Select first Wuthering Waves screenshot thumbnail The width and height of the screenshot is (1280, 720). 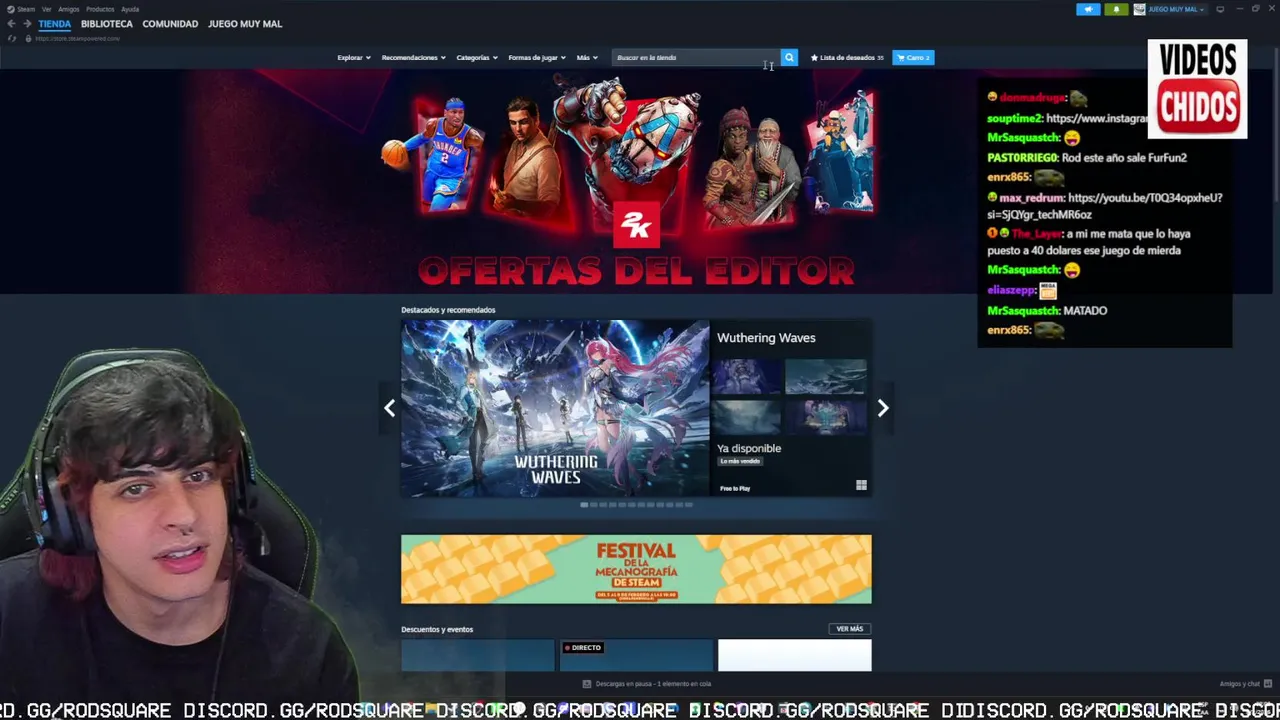748,377
